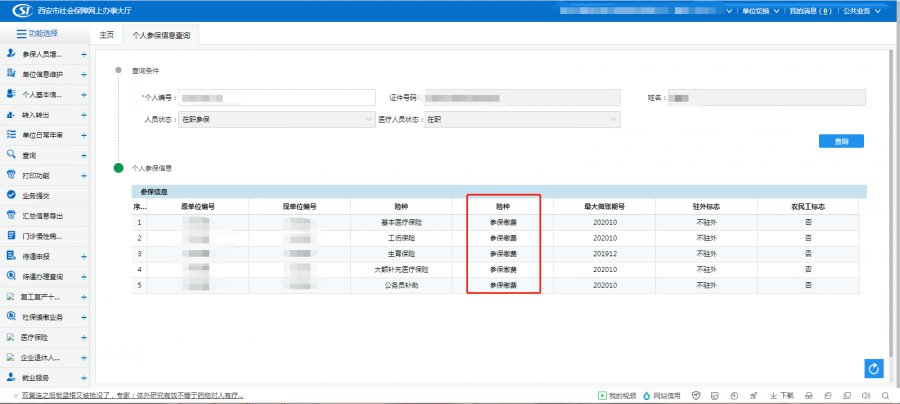Expand the 医疗保险 sidebar section
Image resolution: width=900 pixels, height=404 pixels.
click(x=83, y=337)
